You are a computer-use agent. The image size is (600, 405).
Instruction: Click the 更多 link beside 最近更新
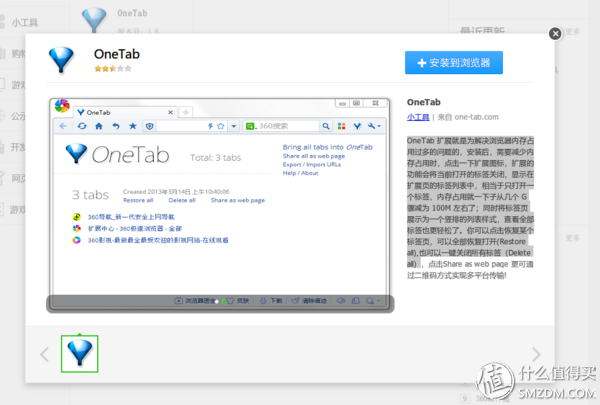pos(572,31)
